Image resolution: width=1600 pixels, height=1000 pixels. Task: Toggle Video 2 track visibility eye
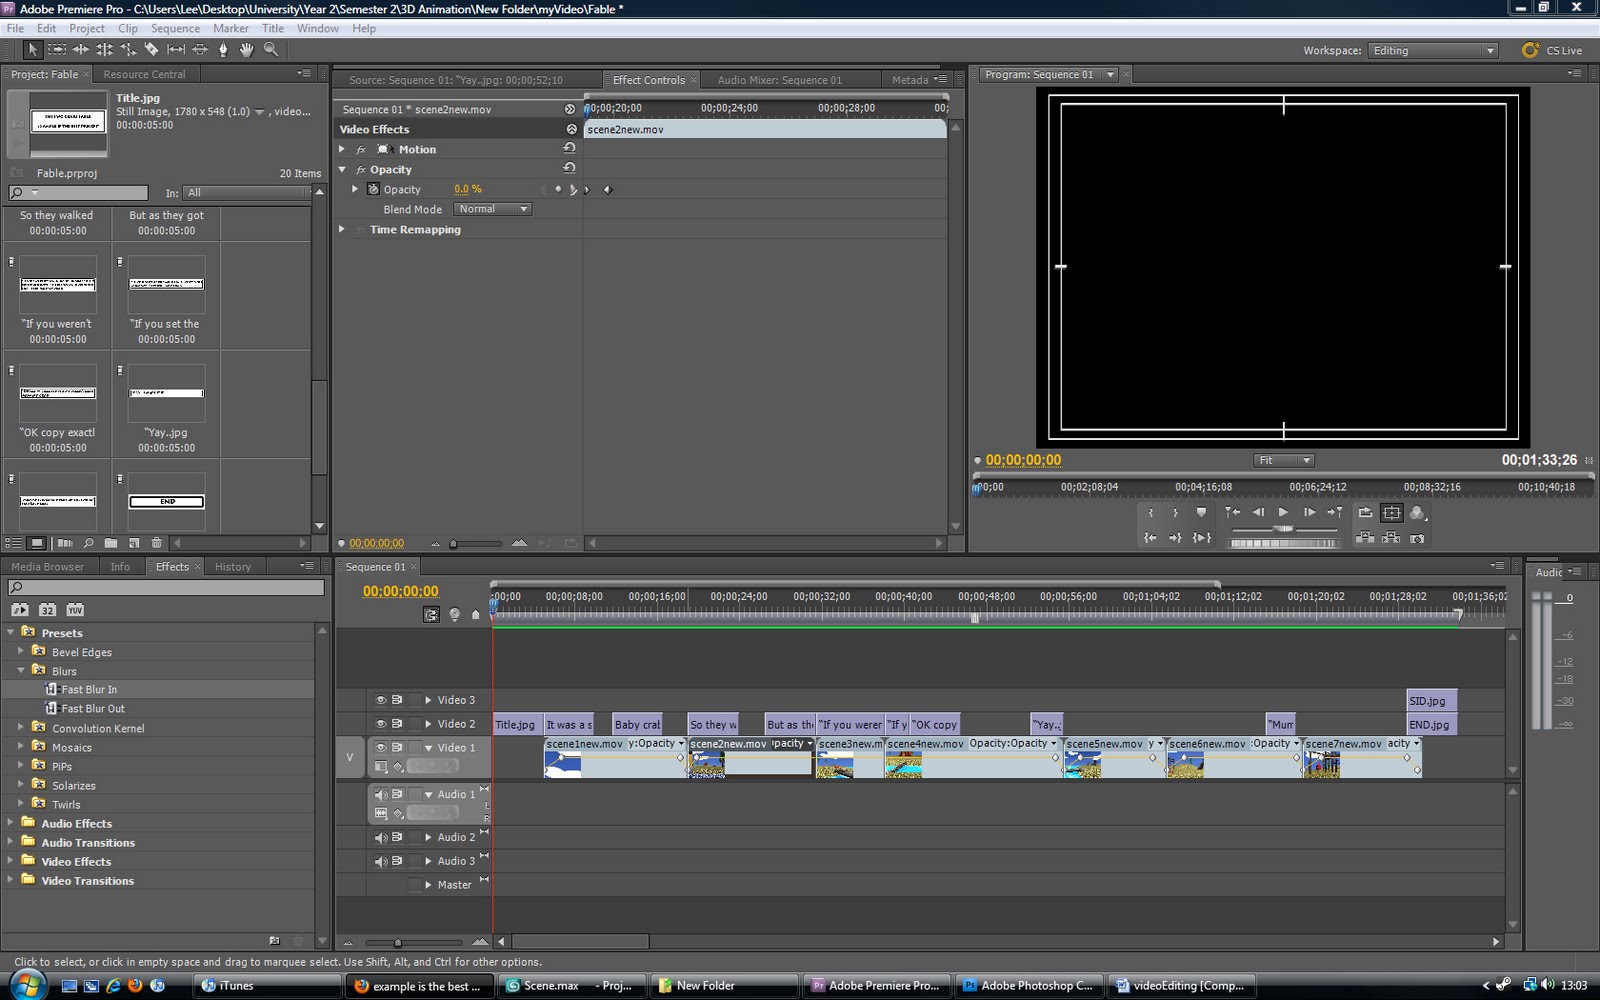(381, 724)
